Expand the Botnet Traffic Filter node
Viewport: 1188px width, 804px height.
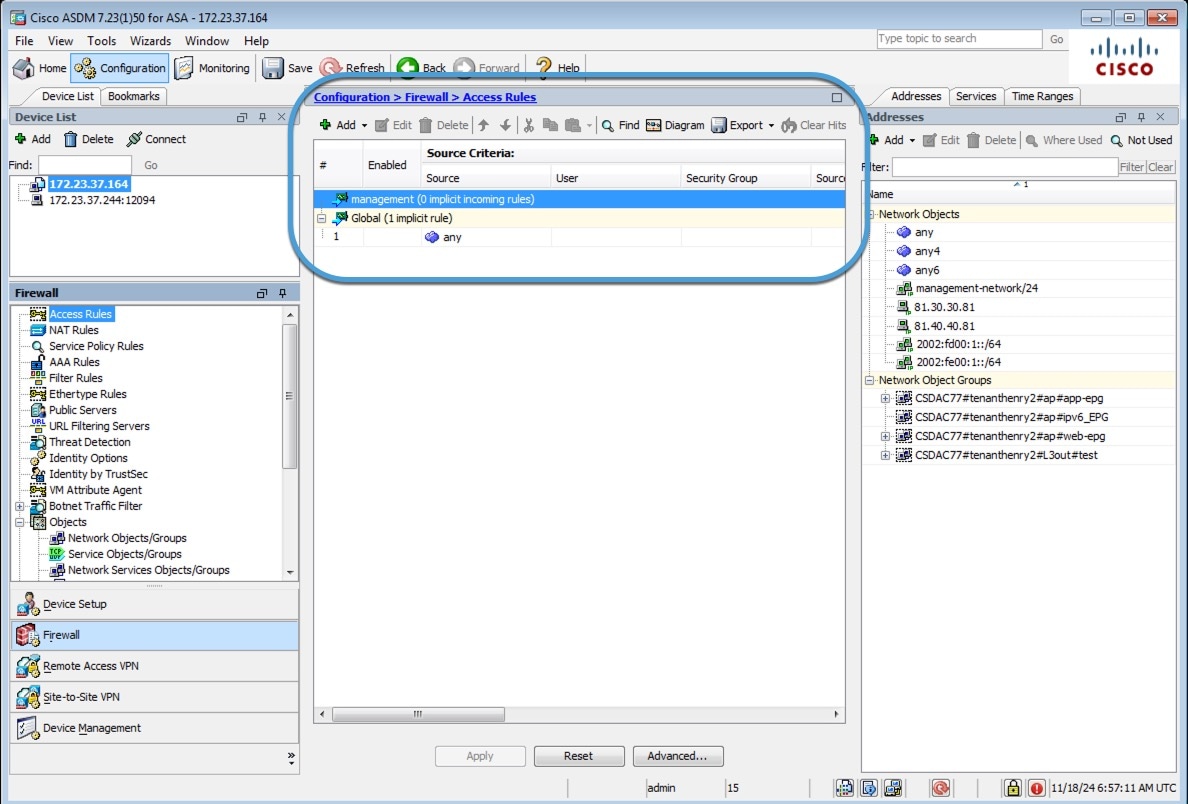(20, 506)
